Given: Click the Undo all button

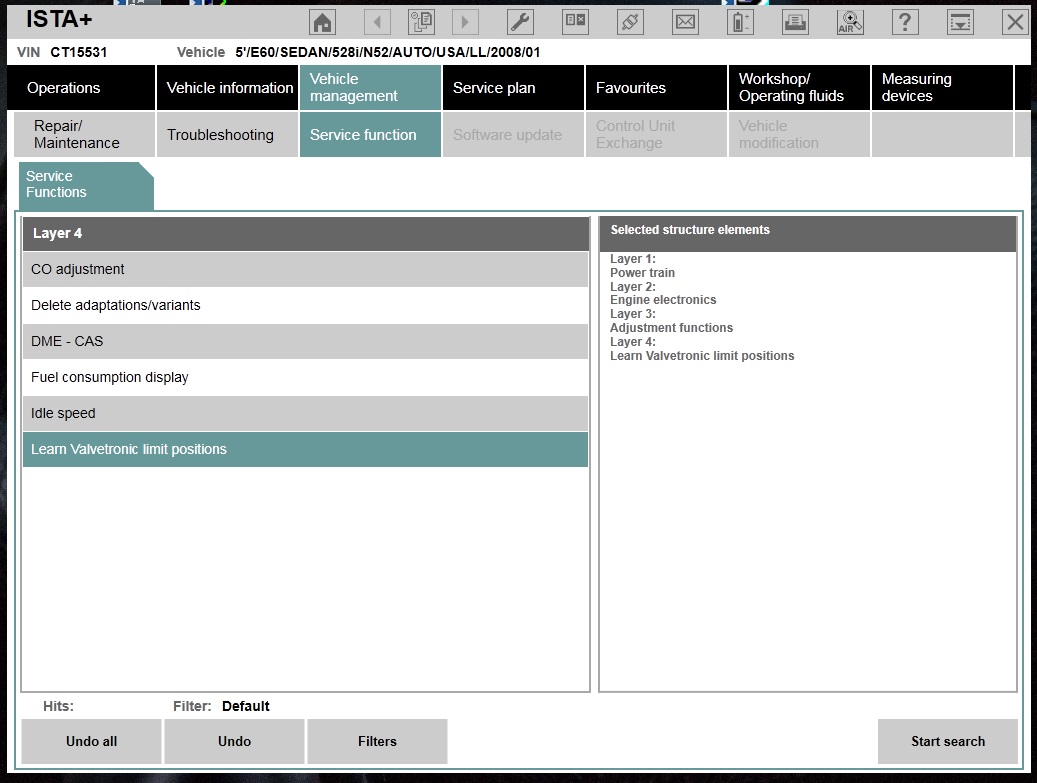Looking at the screenshot, I should pos(91,741).
